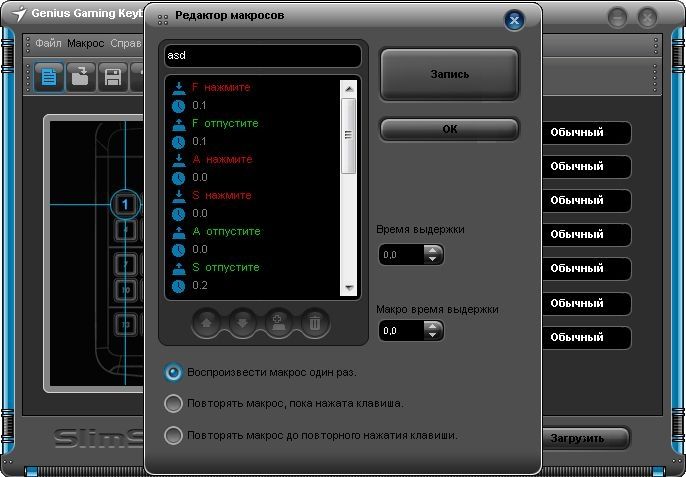This screenshot has height=477, width=686.
Task: Click the macro name field containing 'asd'
Action: point(263,56)
